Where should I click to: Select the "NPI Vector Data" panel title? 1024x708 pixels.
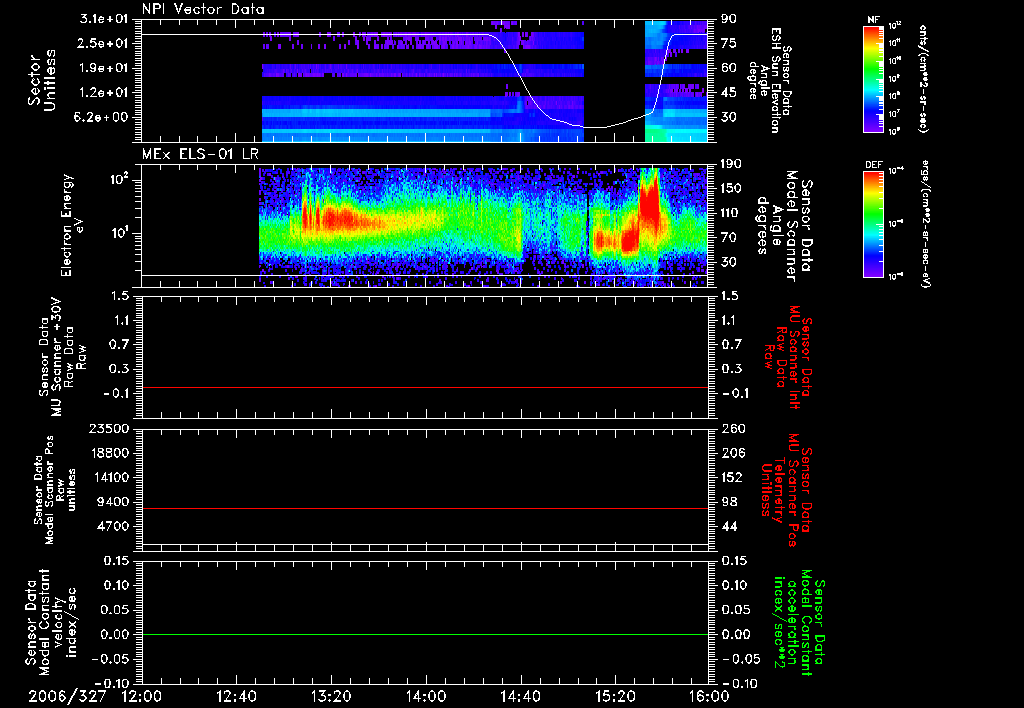[203, 9]
